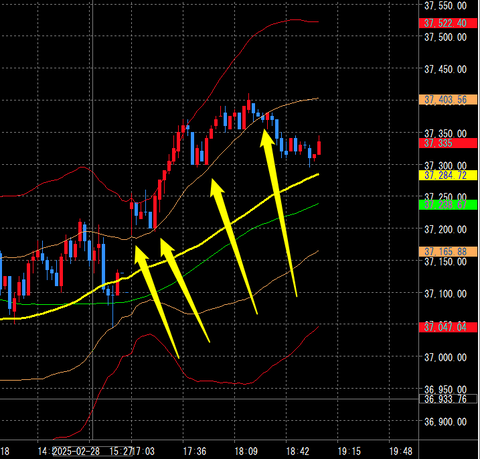Click the 37,403.56 orange price label
This screenshot has width=480, height=459.
[448, 100]
